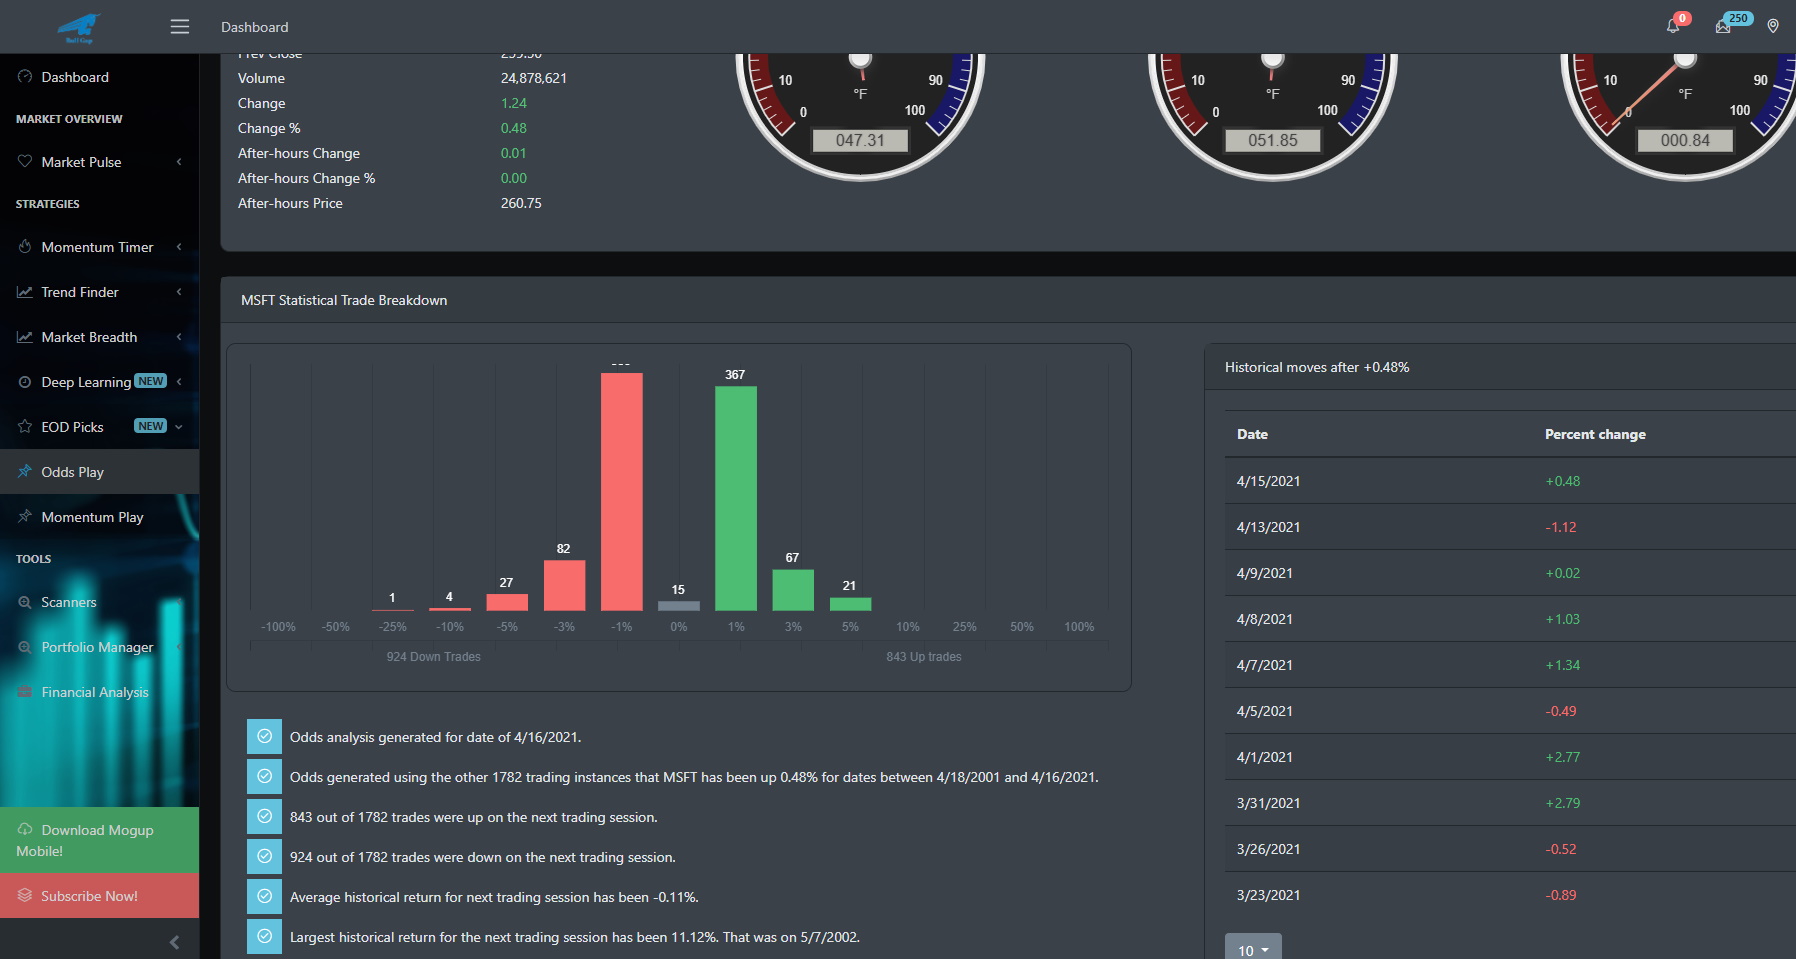Click the Odds Play pin icon

(25, 472)
